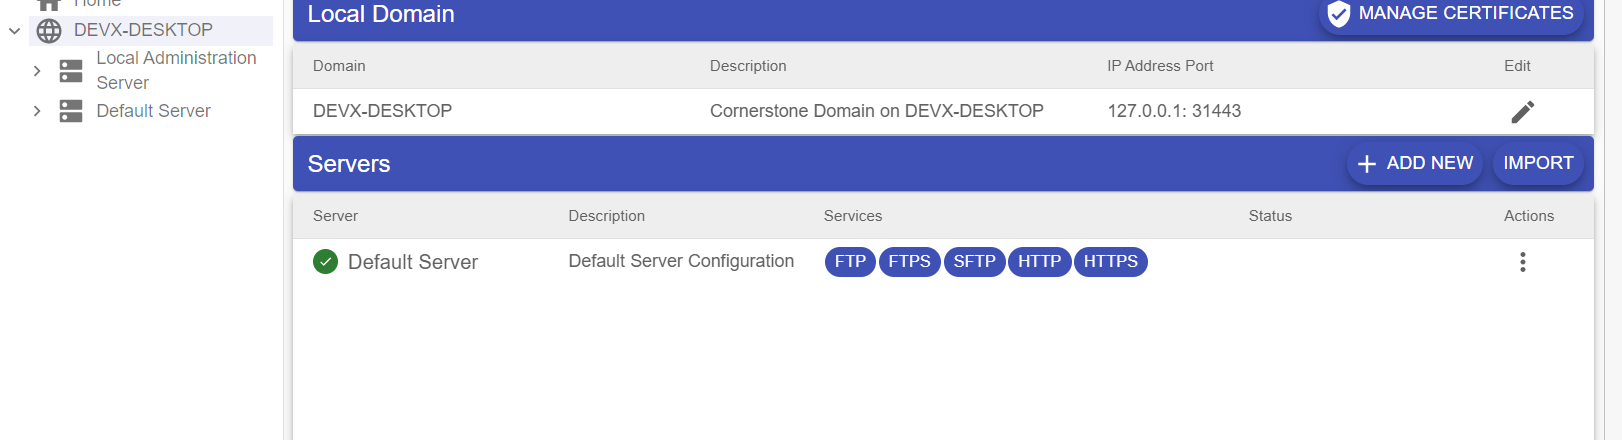Viewport: 1622px width, 440px height.
Task: Click the shield icon on Manage Certificates
Action: tap(1338, 14)
